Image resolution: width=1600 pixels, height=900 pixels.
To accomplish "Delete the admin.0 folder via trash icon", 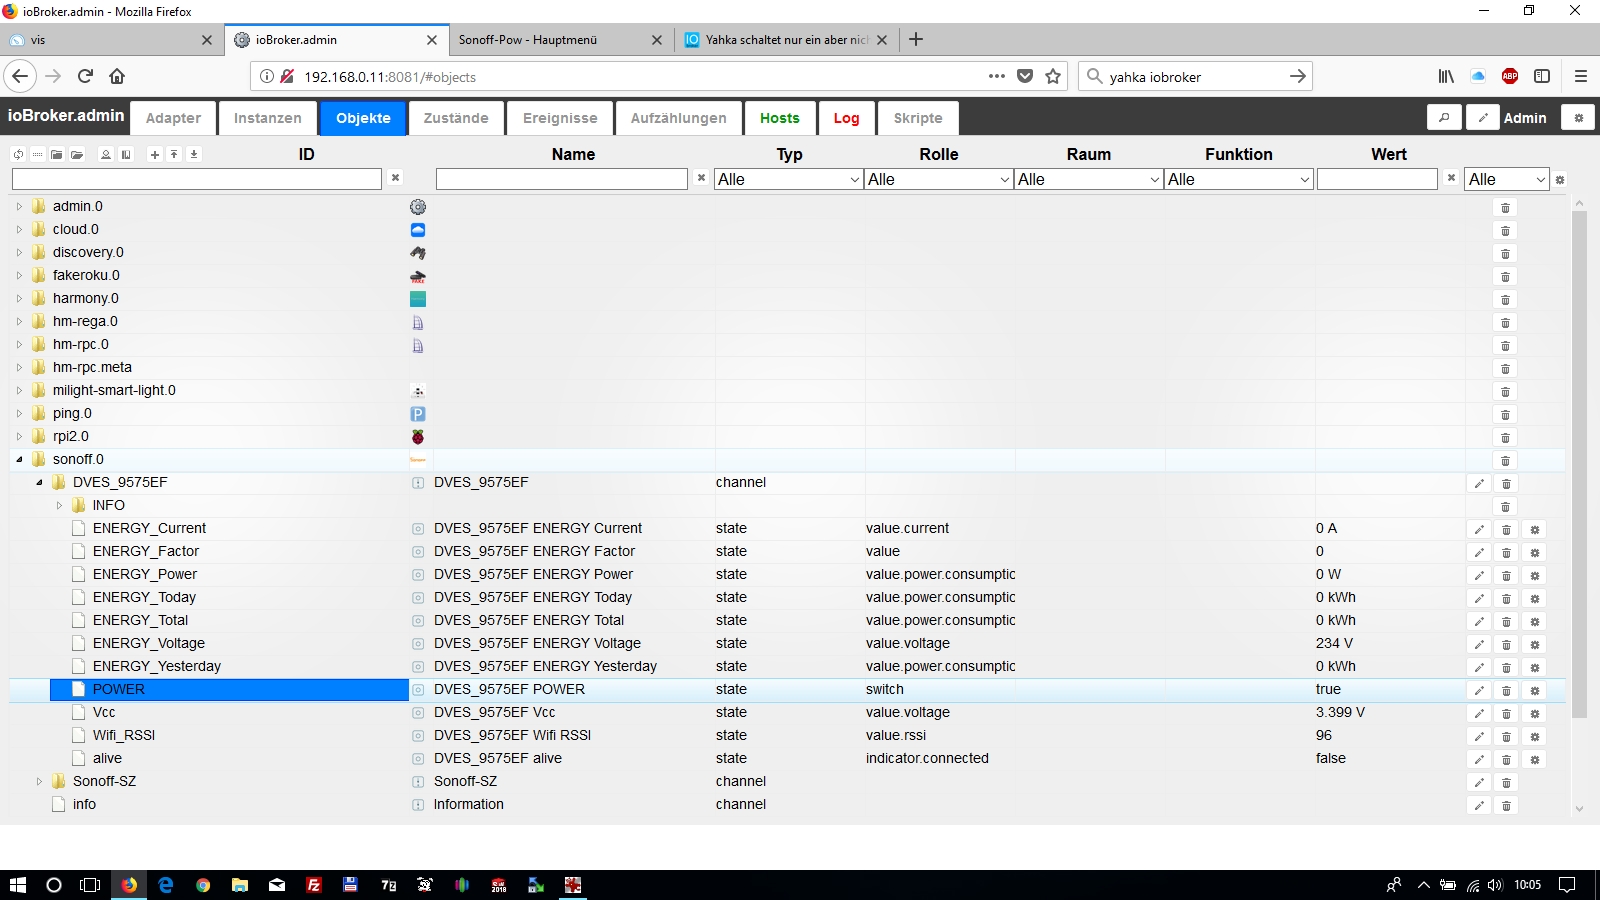I will pyautogui.click(x=1505, y=208).
